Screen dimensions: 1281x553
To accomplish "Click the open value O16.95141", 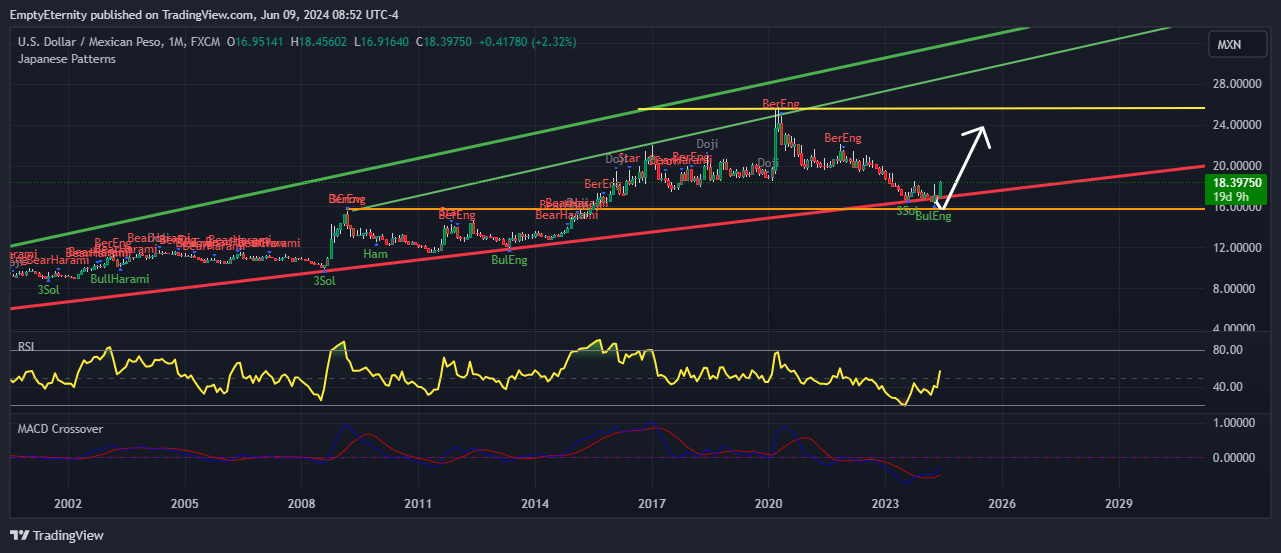I will click(x=256, y=42).
